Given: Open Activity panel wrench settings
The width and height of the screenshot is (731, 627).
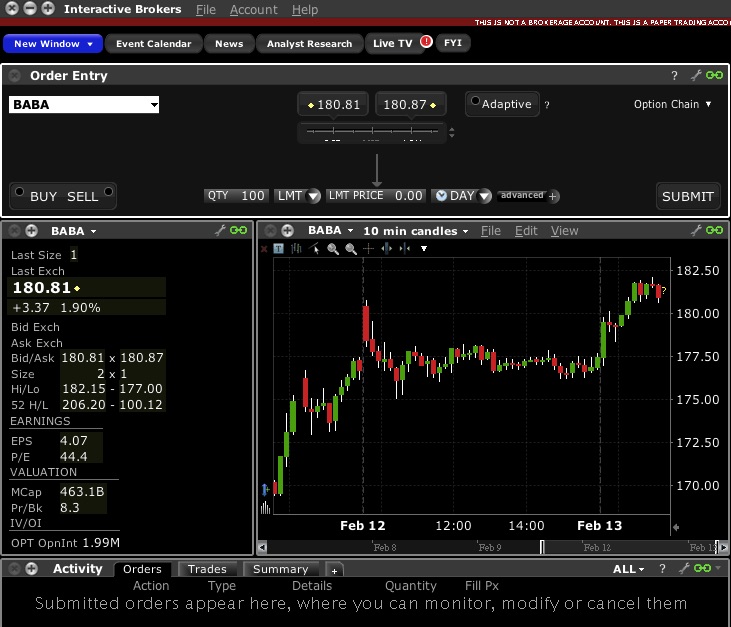Looking at the screenshot, I should pyautogui.click(x=684, y=568).
